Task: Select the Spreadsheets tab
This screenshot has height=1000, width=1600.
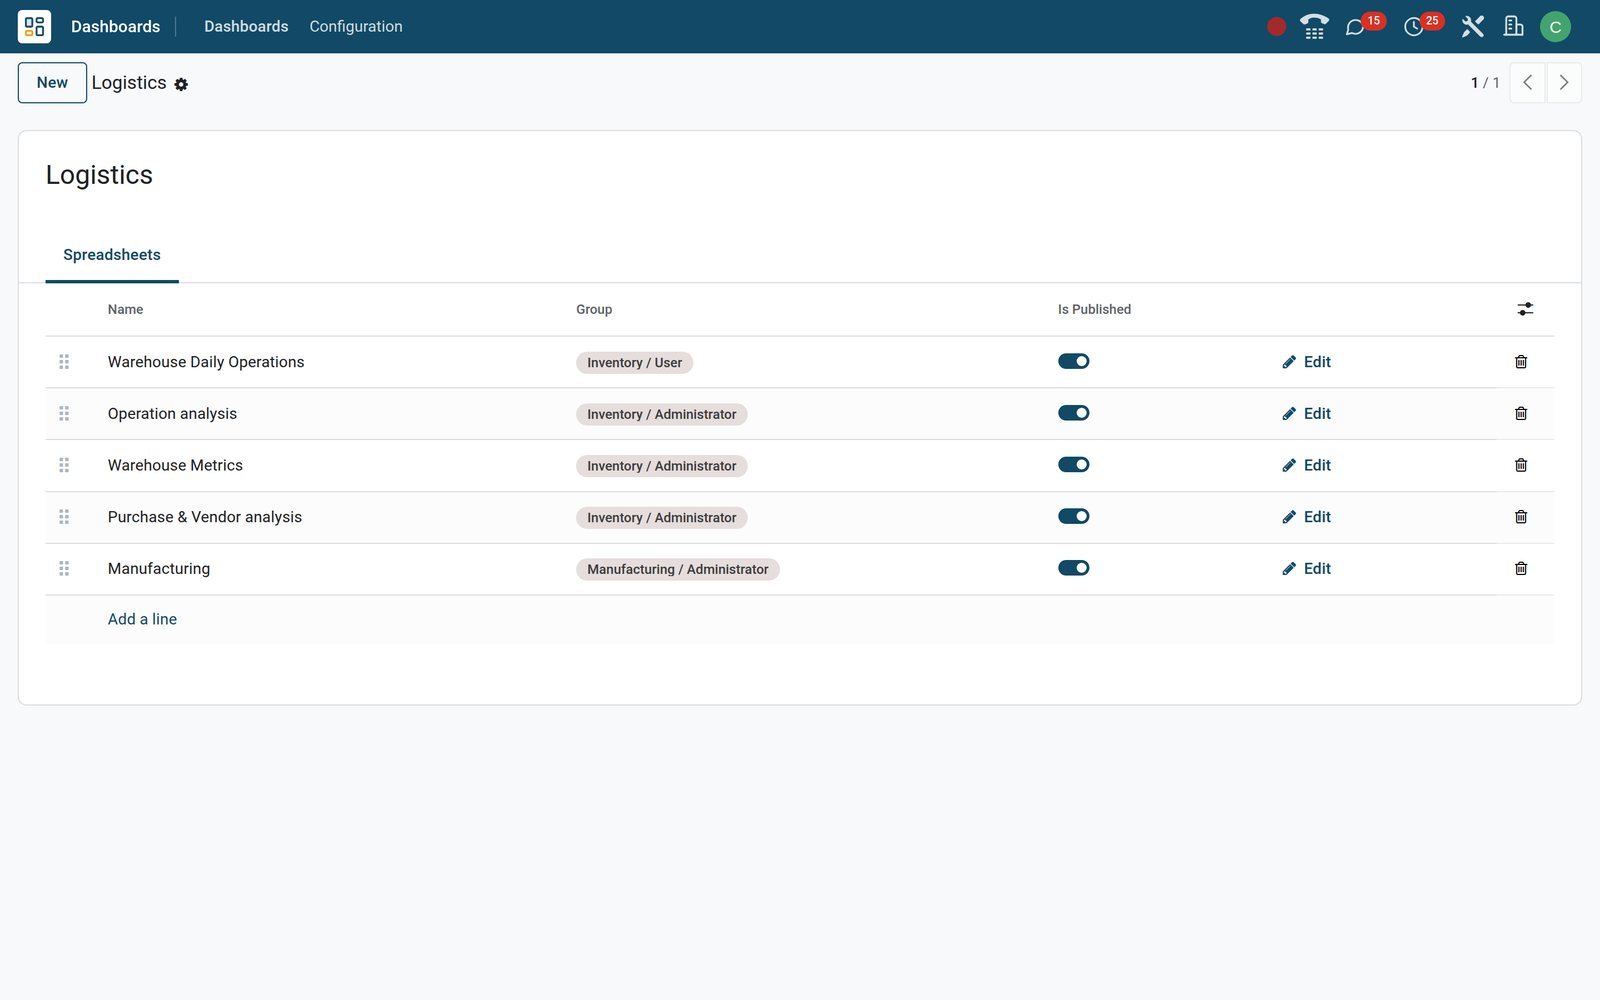Action: pos(112,255)
